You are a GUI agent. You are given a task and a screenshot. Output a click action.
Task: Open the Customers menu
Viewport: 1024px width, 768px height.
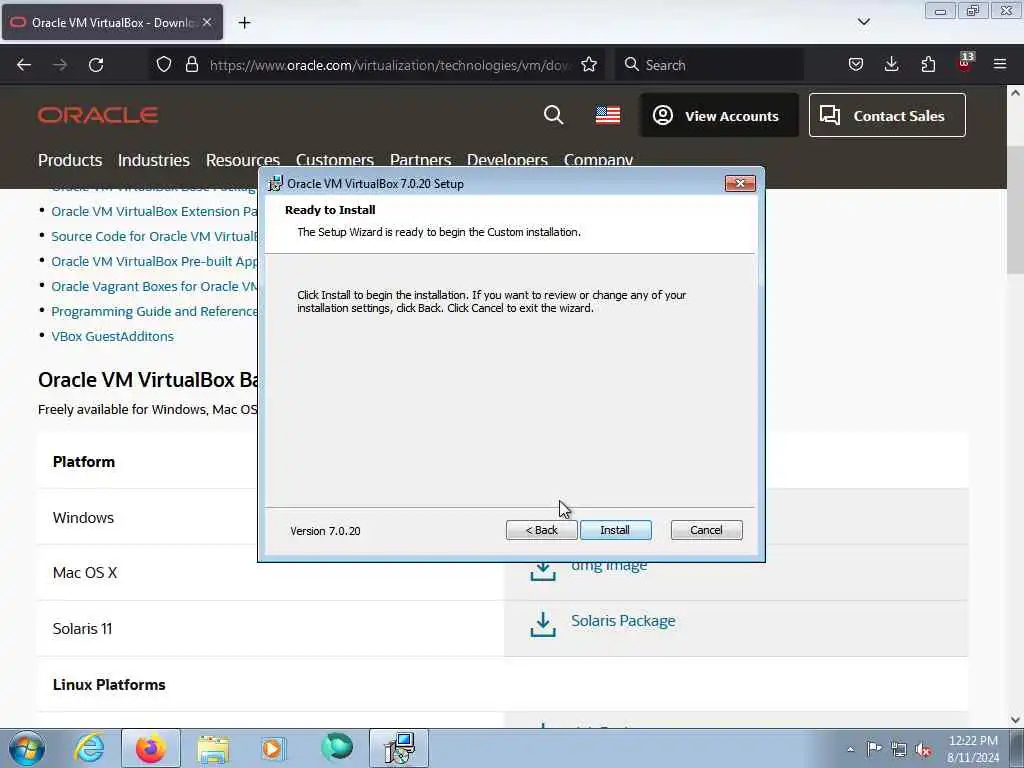tap(334, 160)
